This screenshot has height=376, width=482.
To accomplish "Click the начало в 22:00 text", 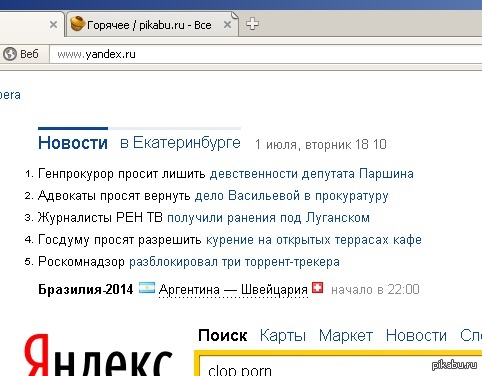I will click(375, 289).
